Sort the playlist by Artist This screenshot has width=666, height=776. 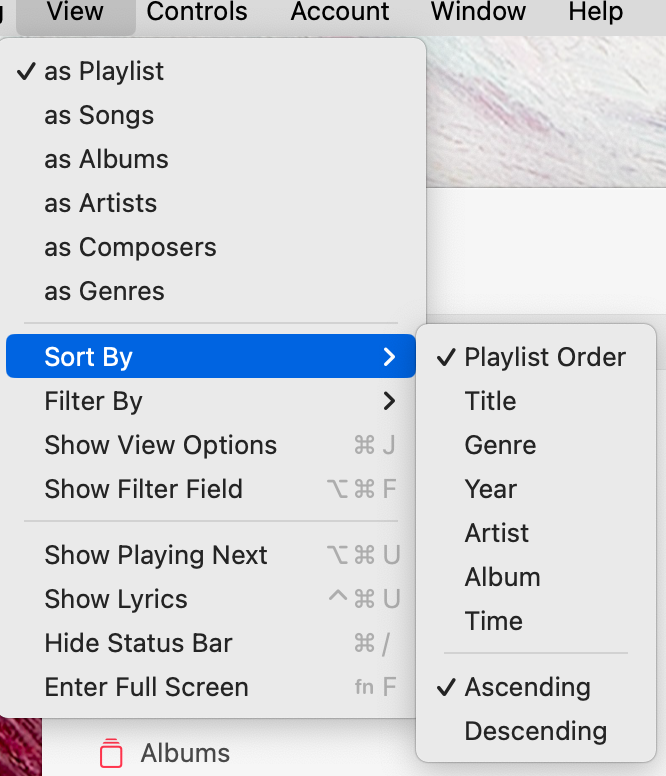pos(536,533)
